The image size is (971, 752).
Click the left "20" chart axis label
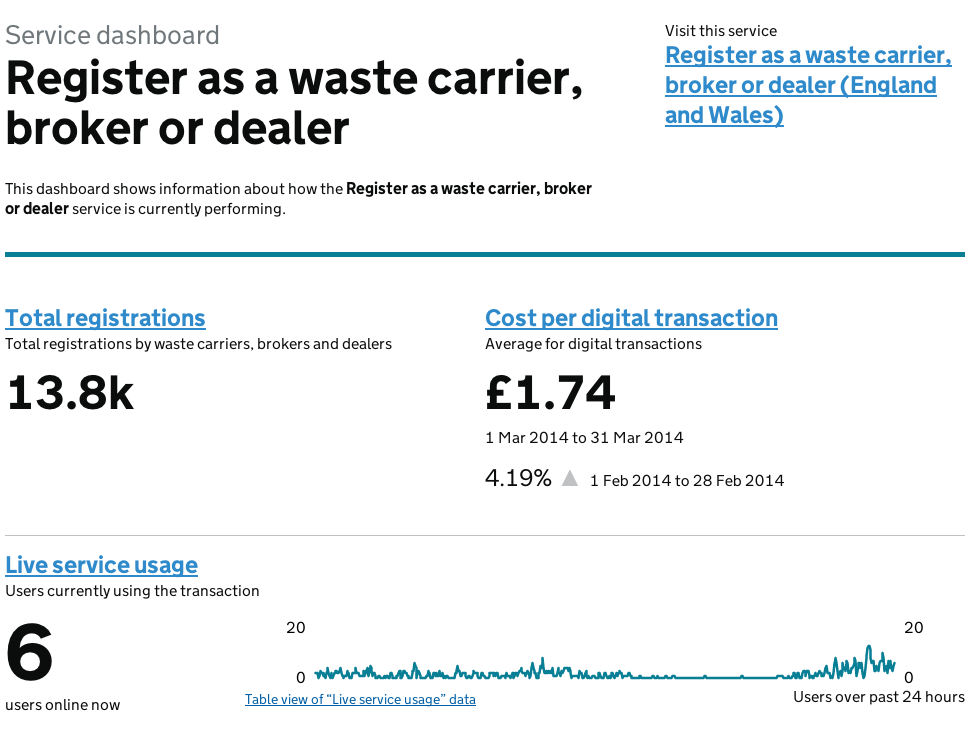click(296, 628)
